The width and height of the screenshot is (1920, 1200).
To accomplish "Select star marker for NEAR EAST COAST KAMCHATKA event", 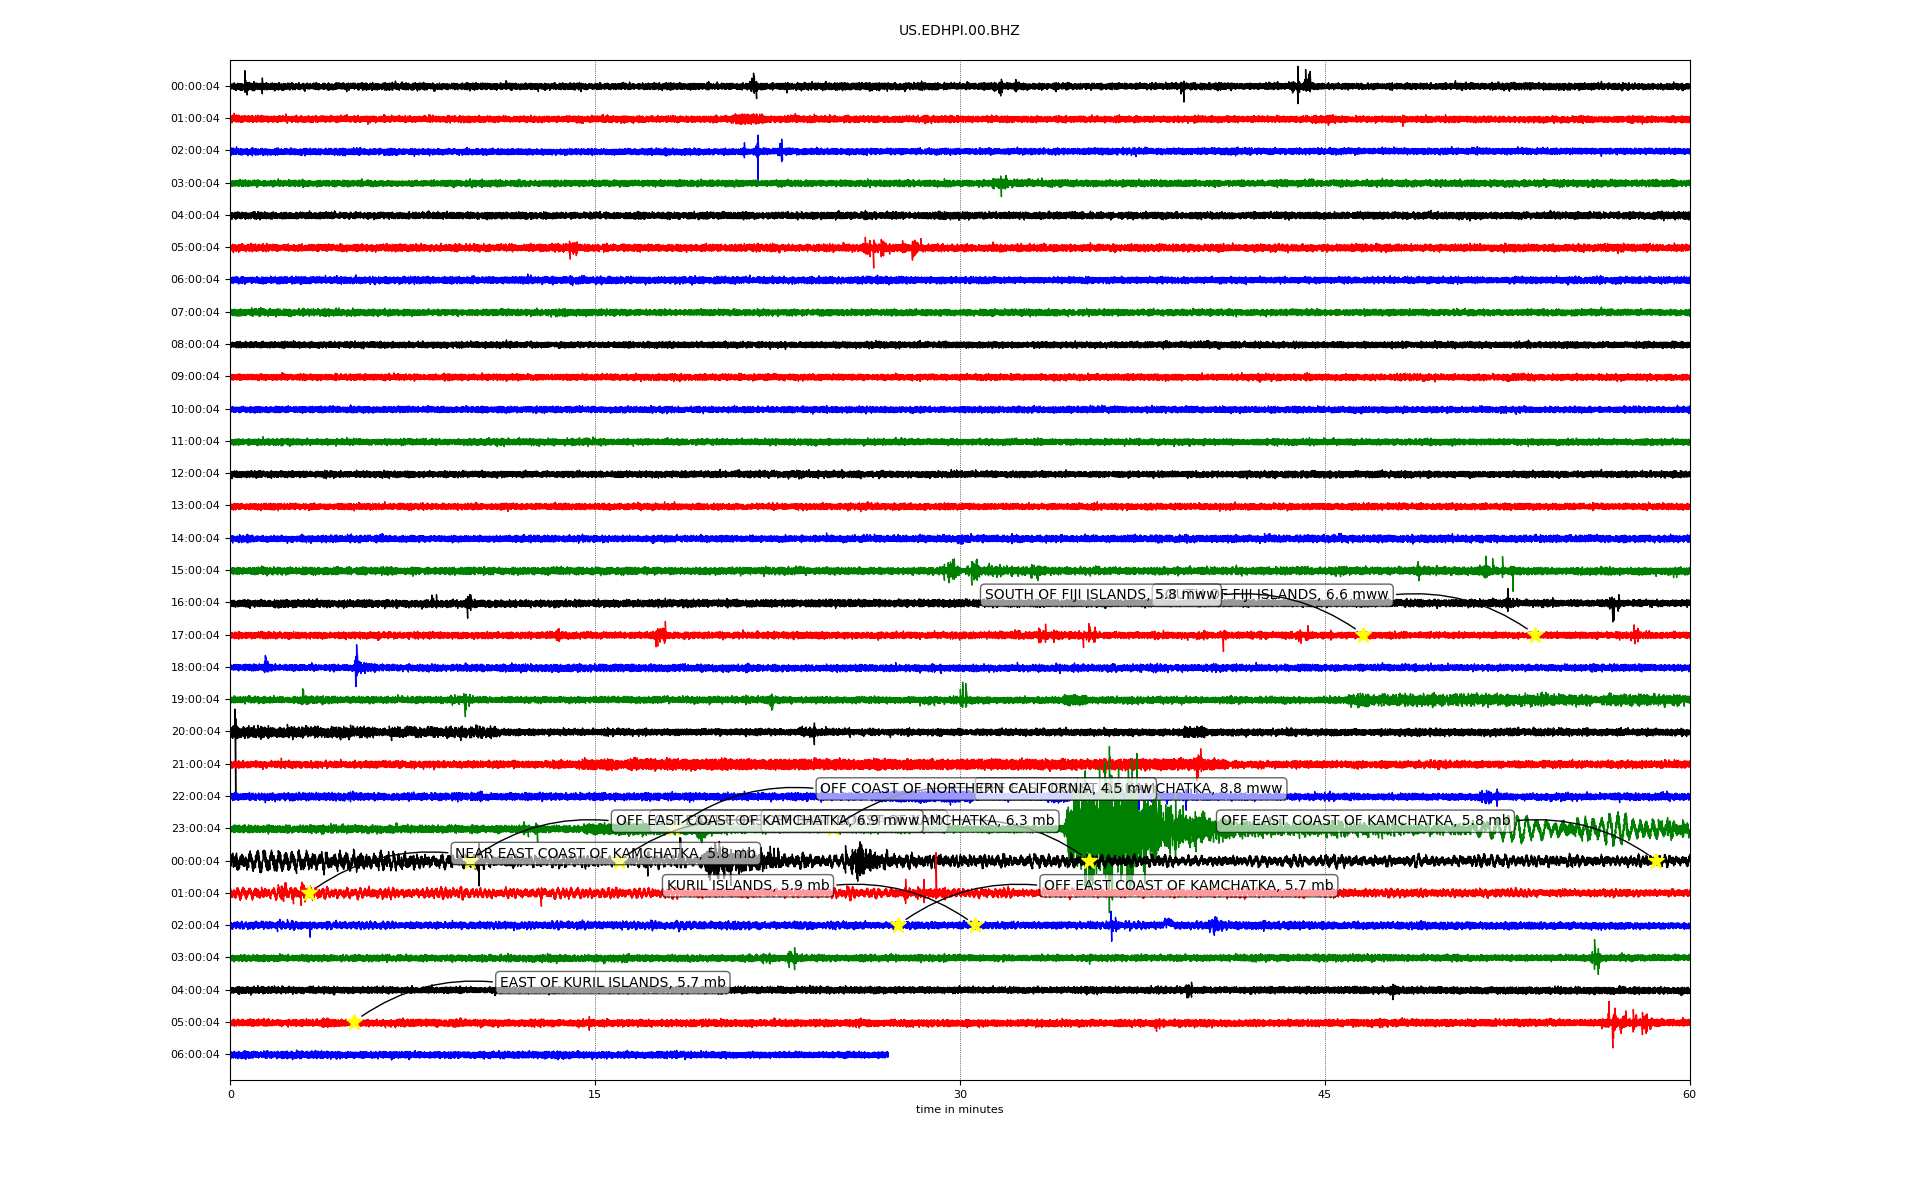I will click(x=309, y=893).
